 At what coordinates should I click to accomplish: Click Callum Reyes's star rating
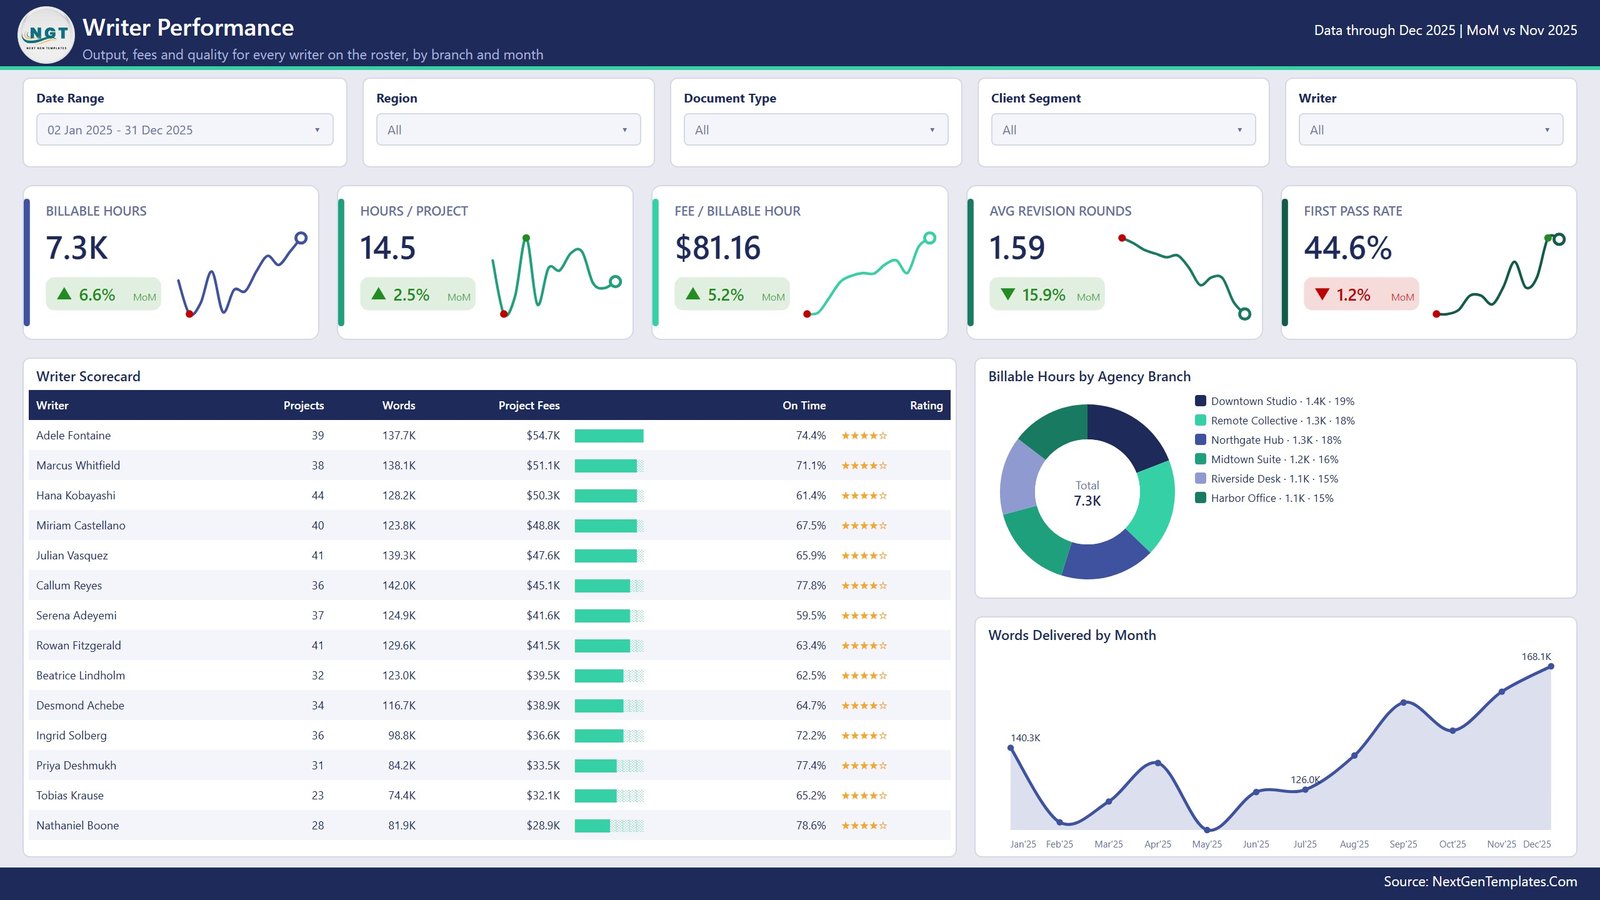pos(864,585)
